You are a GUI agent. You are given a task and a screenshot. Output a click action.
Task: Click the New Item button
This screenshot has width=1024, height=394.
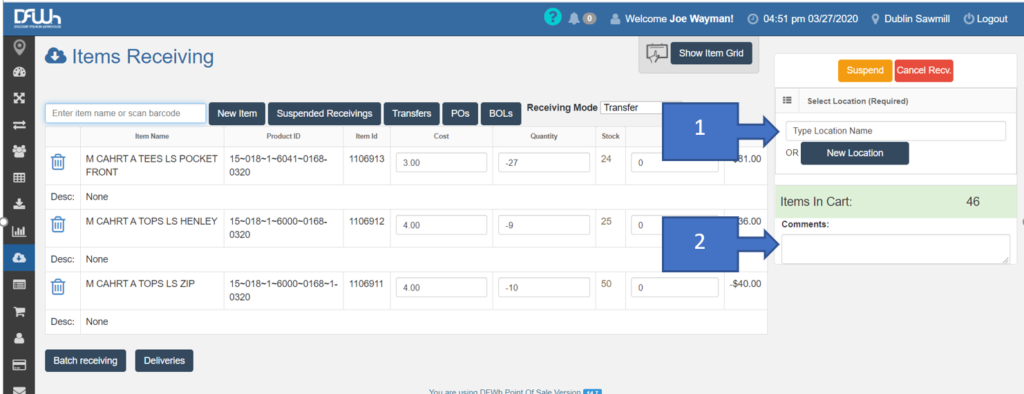(x=237, y=114)
